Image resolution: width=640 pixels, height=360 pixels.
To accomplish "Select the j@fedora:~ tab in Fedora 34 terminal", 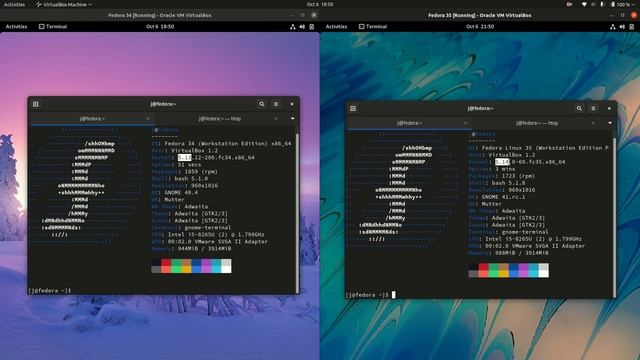I will point(92,119).
